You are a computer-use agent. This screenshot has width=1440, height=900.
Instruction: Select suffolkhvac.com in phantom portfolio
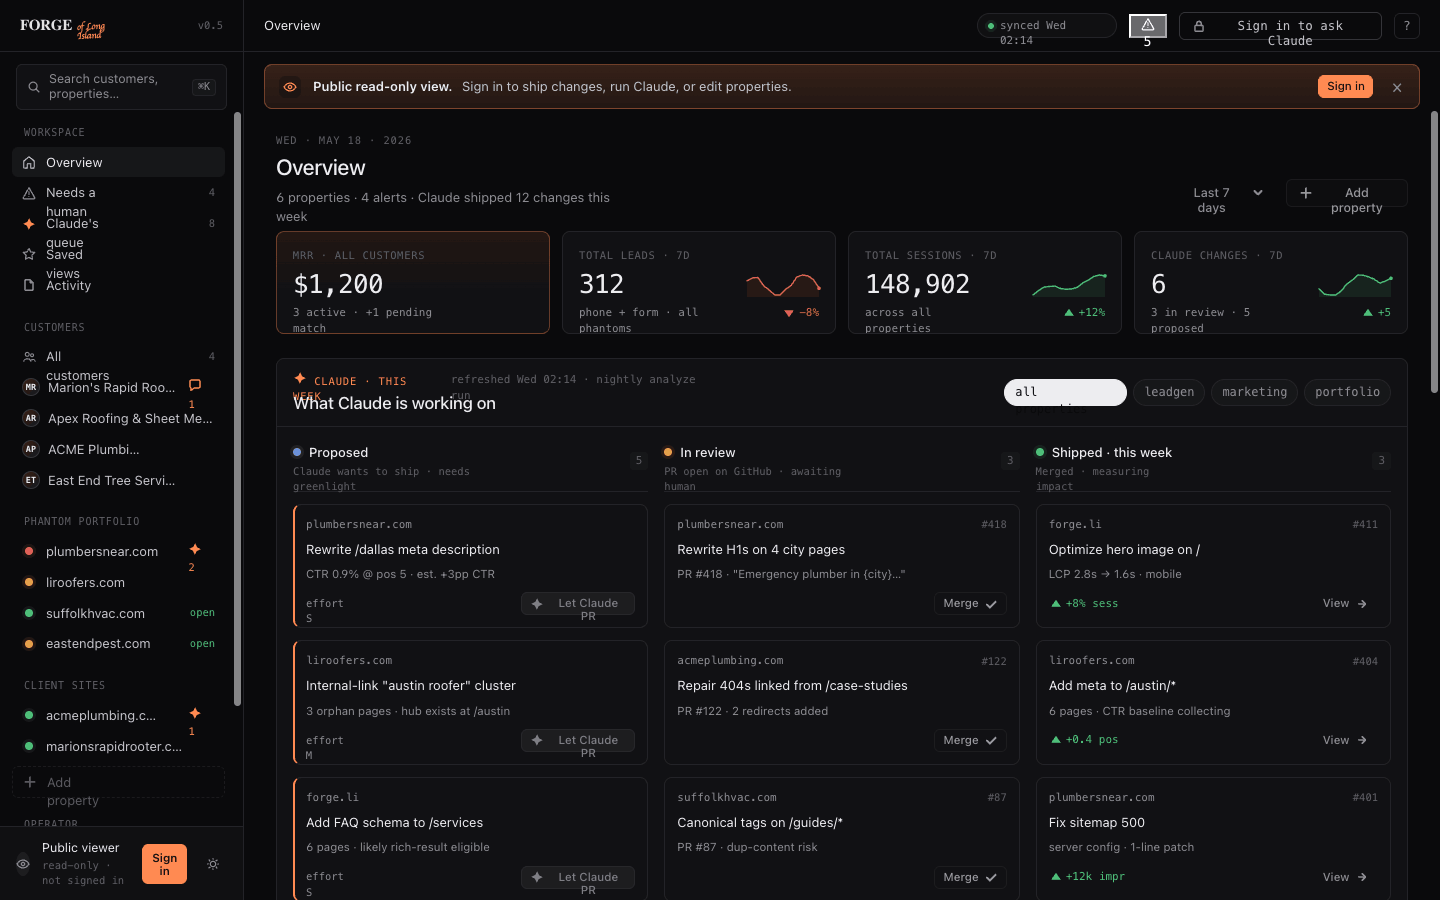[118, 613]
